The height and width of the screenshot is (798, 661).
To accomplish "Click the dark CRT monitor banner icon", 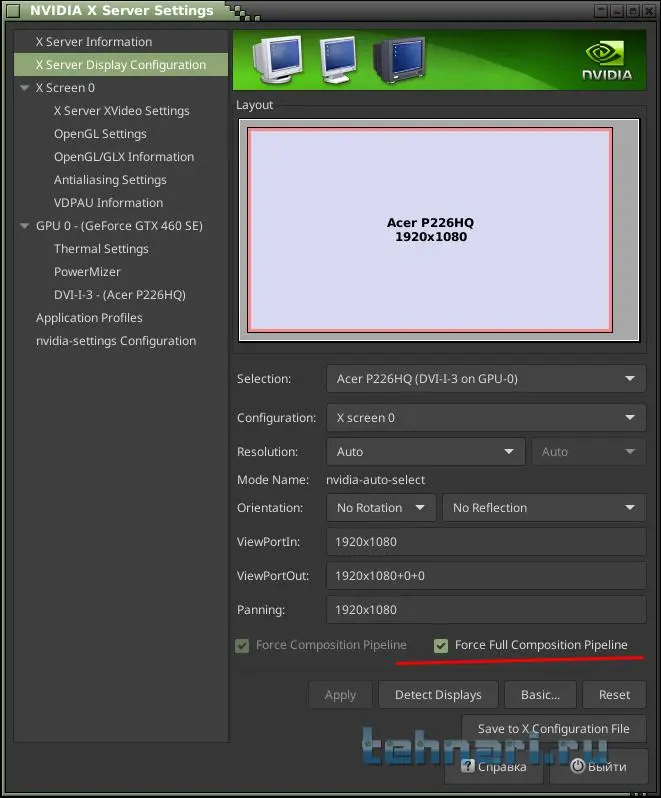I will coord(399,60).
